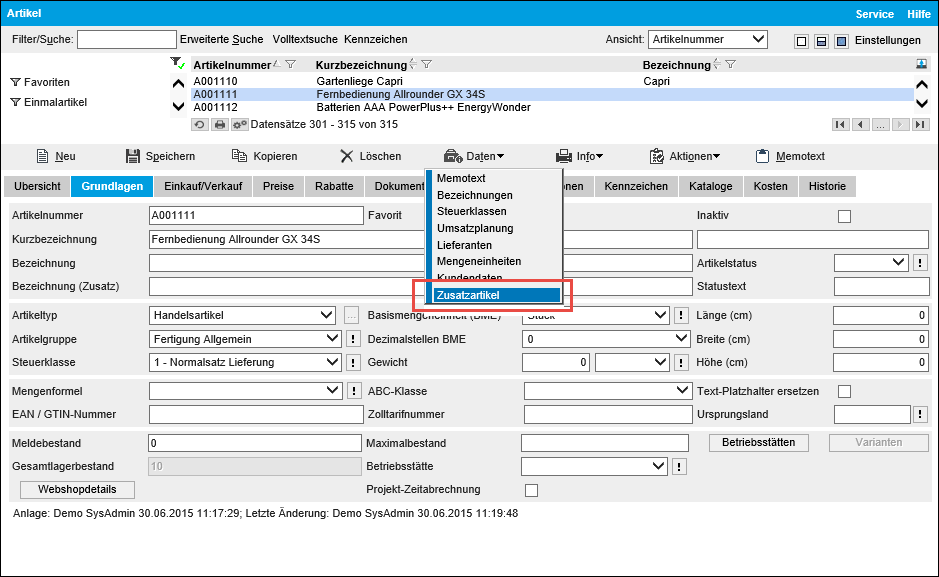Viewport: 939px width, 577px height.
Task: Click the sort arrows next to Artikelnummer header
Action: tap(276, 64)
